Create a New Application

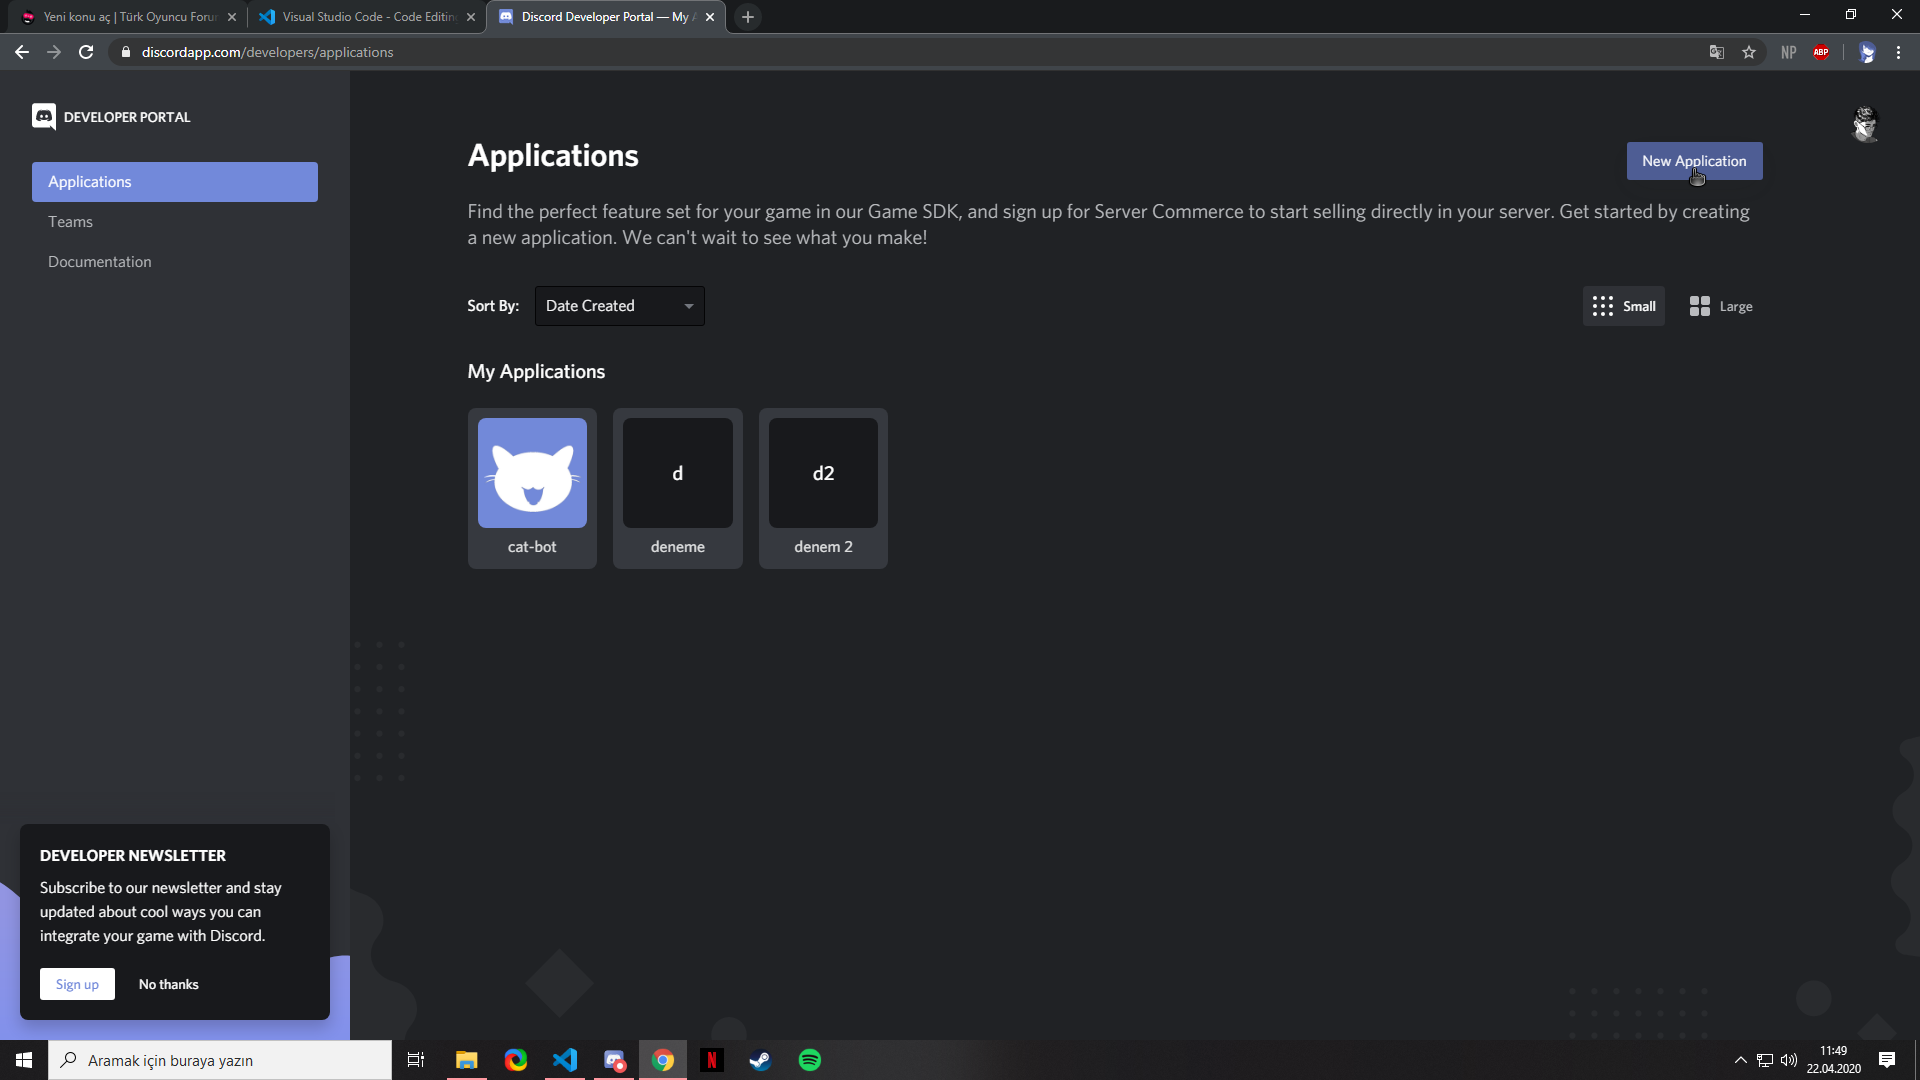(1694, 161)
